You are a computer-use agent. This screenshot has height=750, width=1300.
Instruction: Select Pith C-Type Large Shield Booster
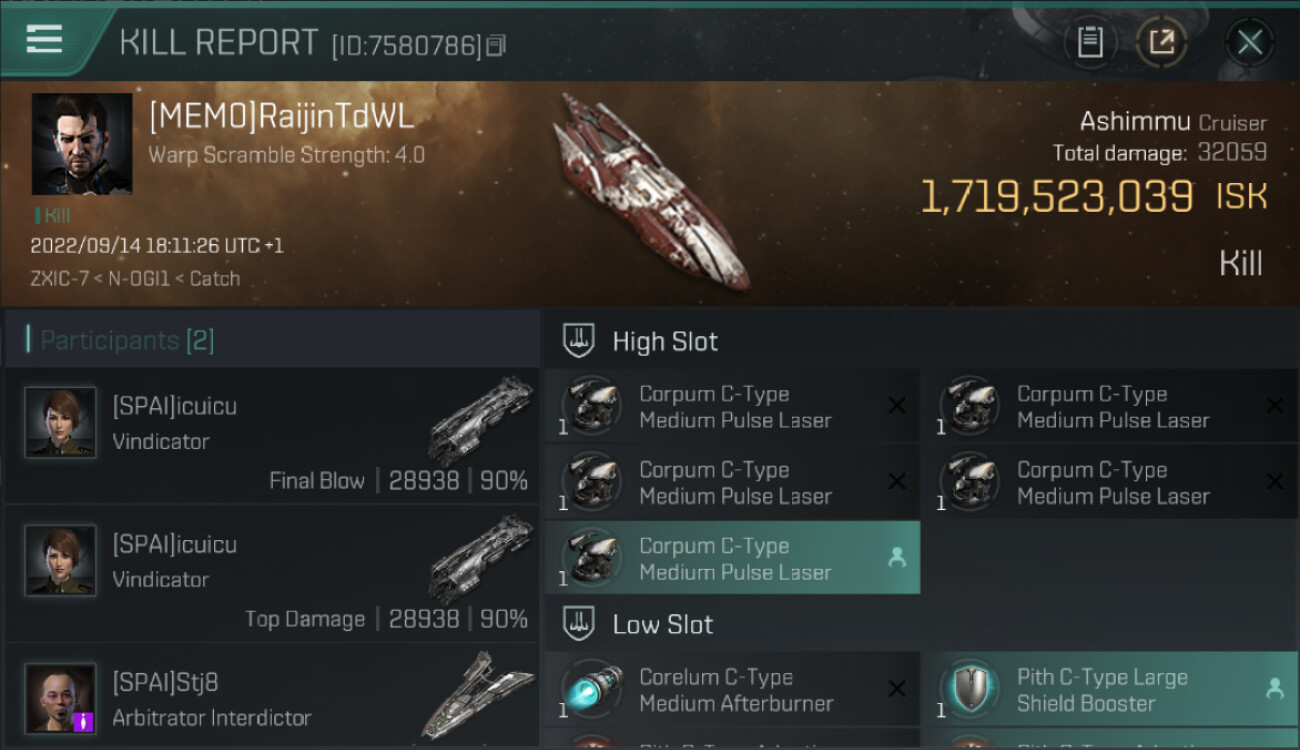tap(1109, 690)
